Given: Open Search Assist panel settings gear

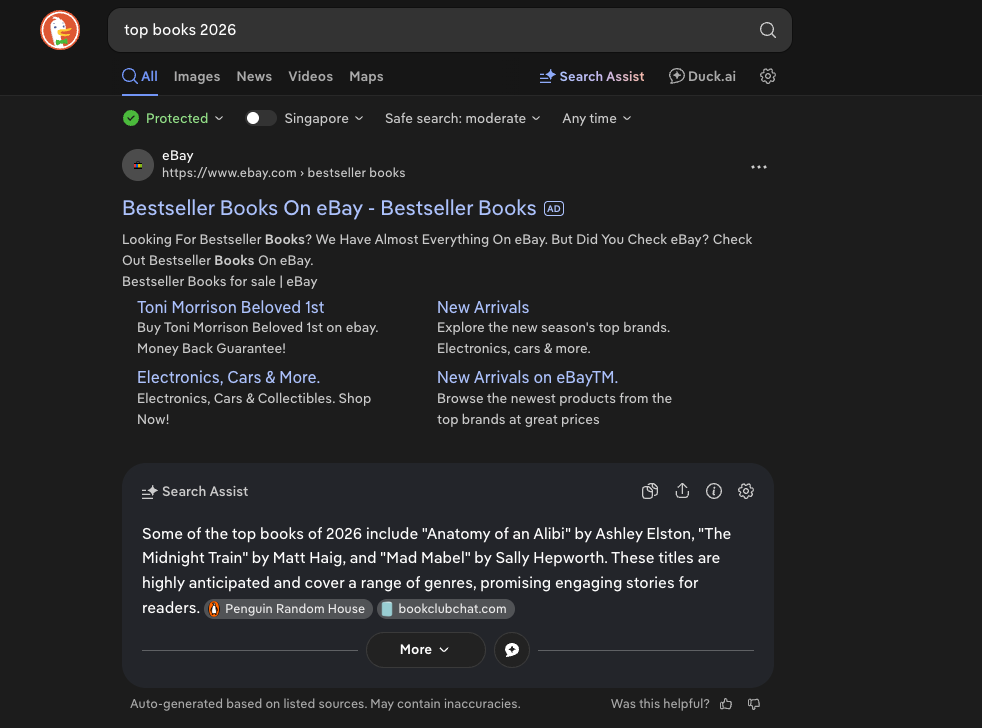Looking at the screenshot, I should (x=745, y=491).
